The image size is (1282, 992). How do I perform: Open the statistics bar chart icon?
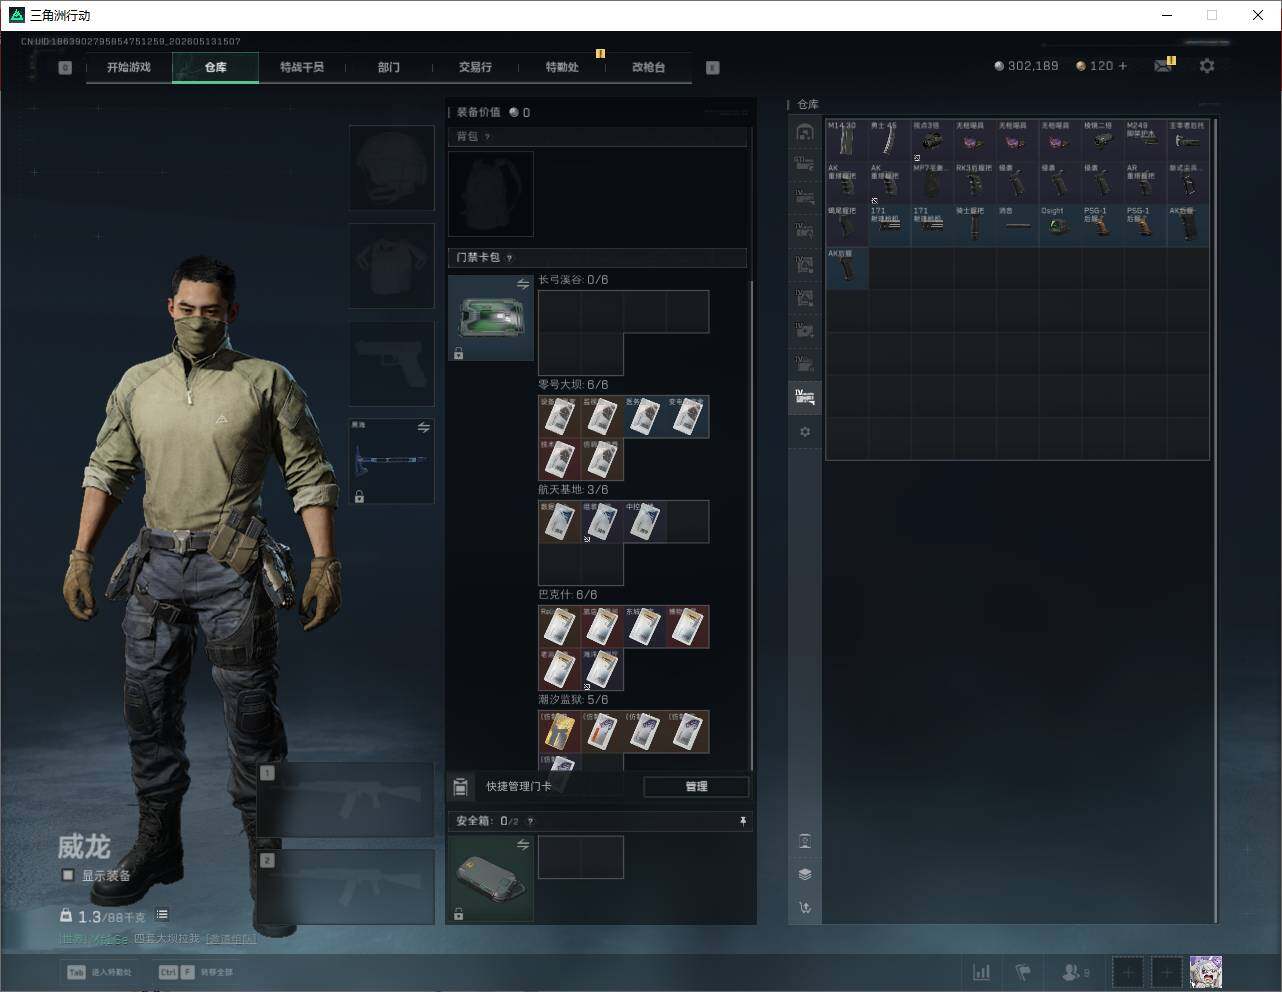click(982, 972)
